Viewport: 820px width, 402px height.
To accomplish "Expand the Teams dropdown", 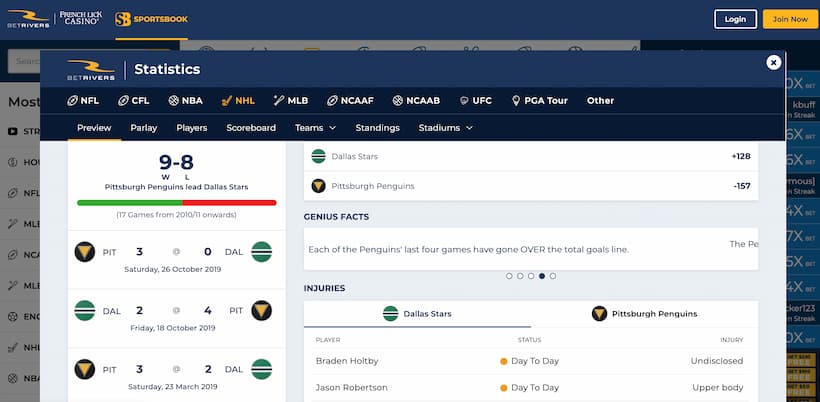I will click(315, 128).
